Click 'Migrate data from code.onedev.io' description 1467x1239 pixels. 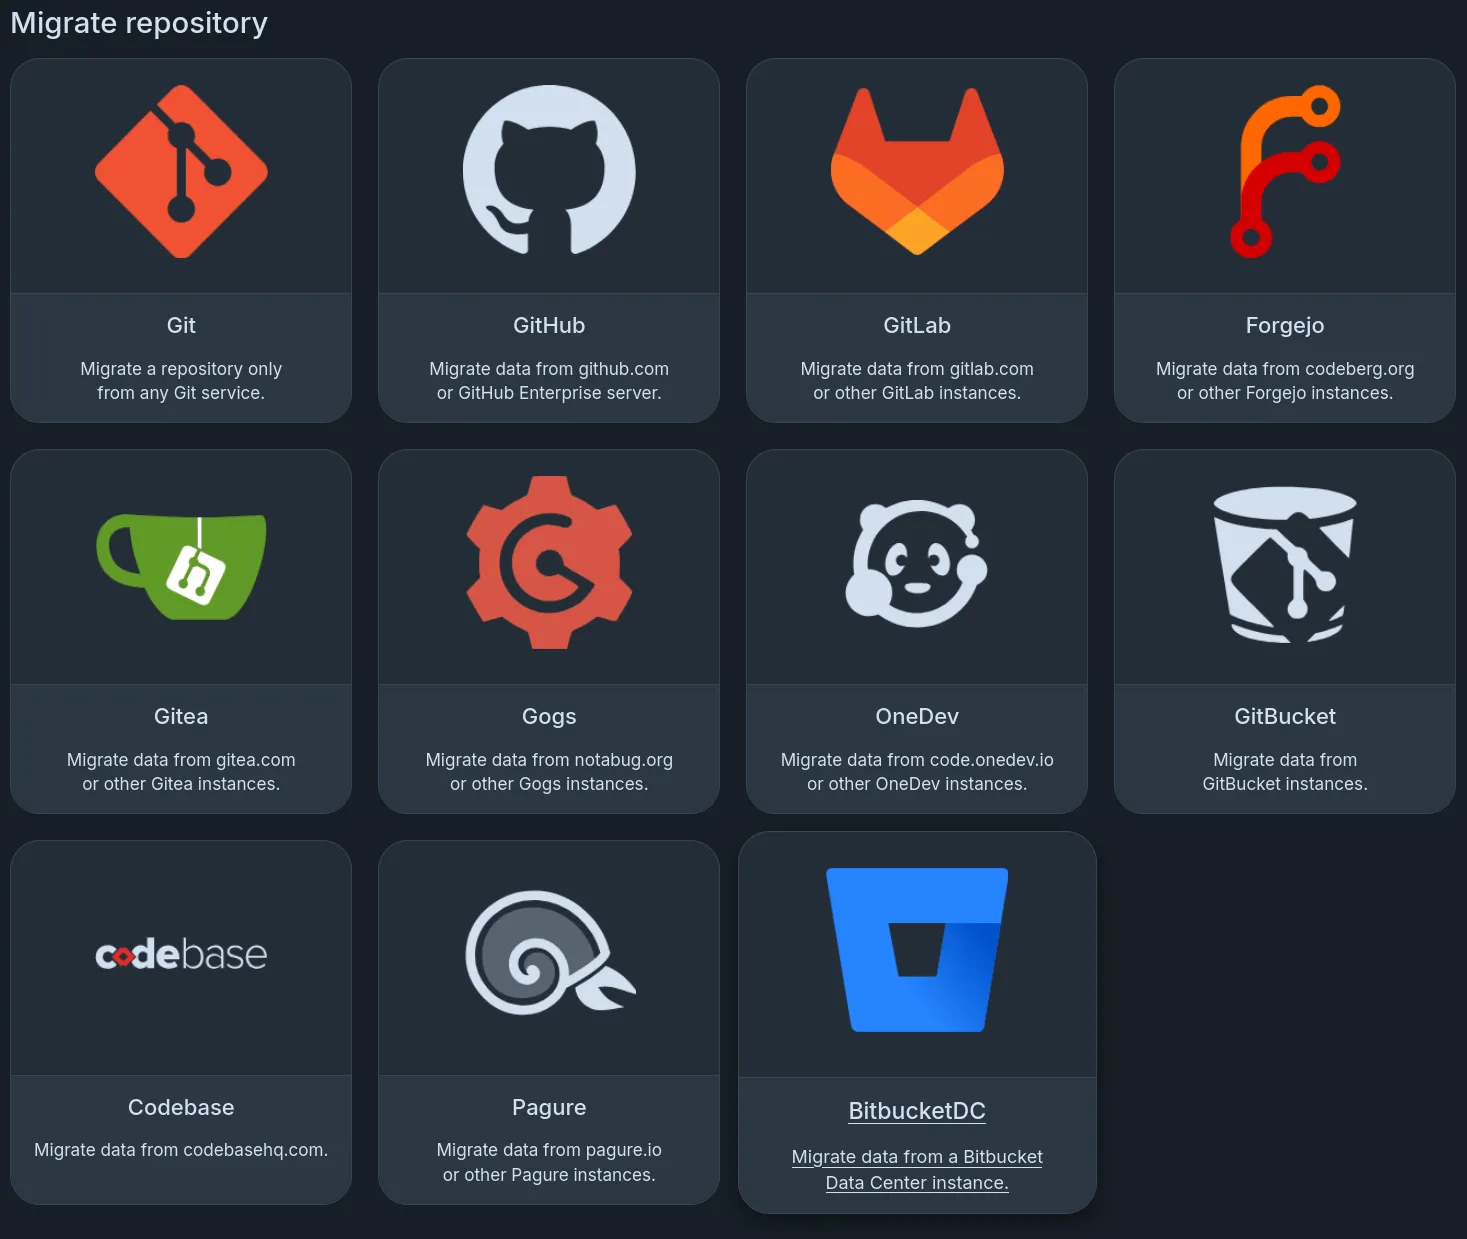pos(917,772)
